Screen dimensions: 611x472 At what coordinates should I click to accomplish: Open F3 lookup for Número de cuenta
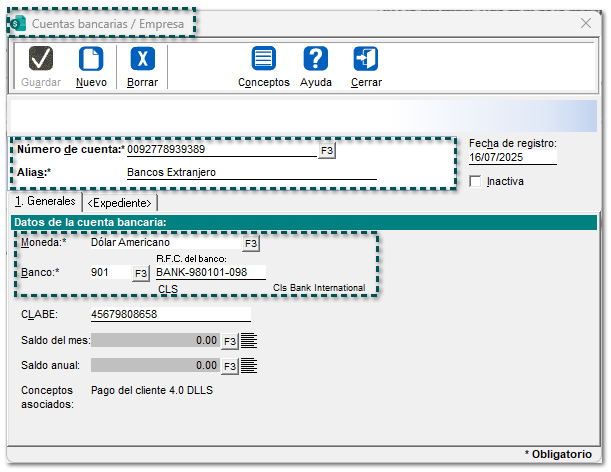point(327,150)
